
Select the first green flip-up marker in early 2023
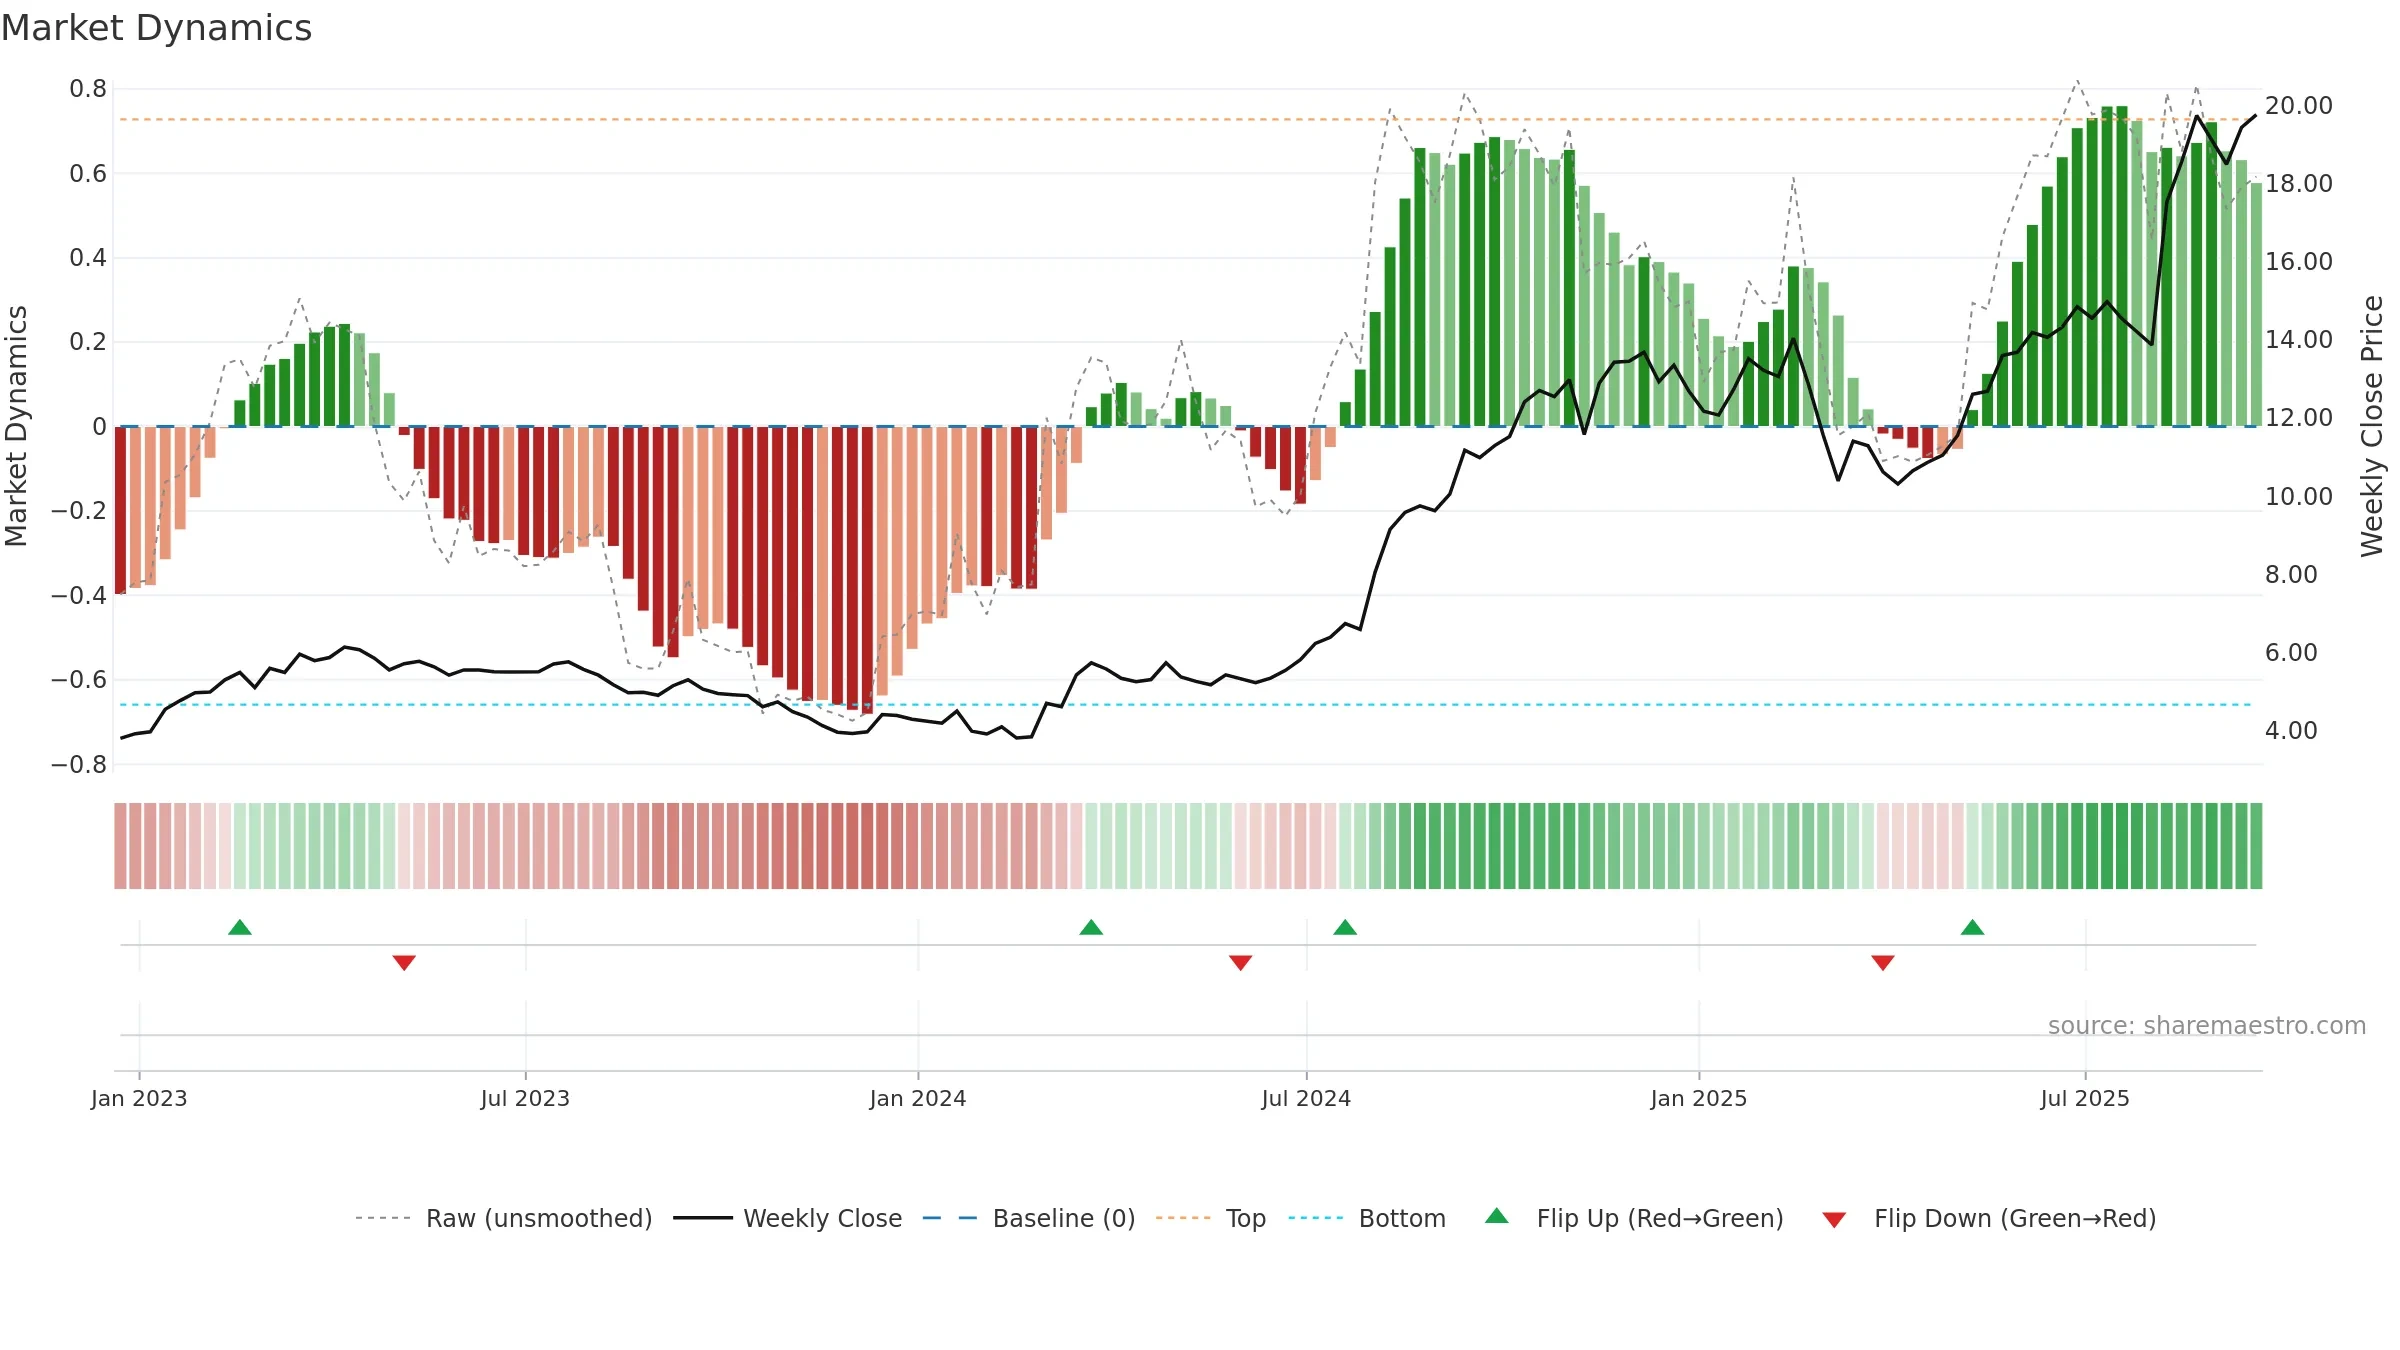pos(240,927)
